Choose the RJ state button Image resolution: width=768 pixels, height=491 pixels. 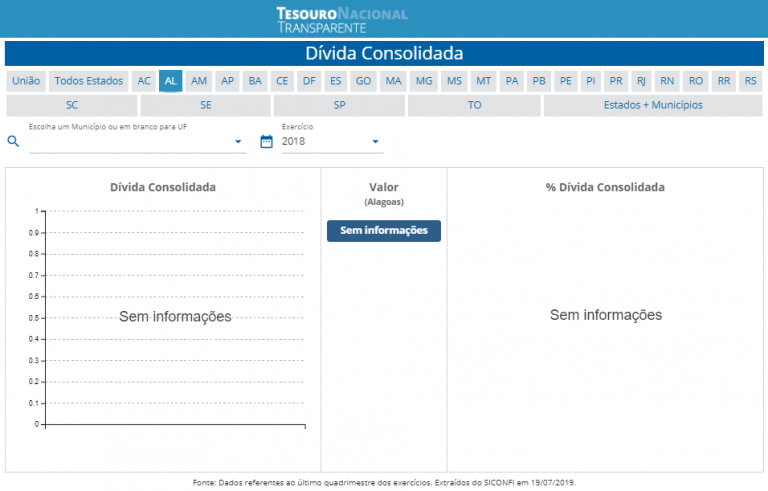[x=641, y=81]
